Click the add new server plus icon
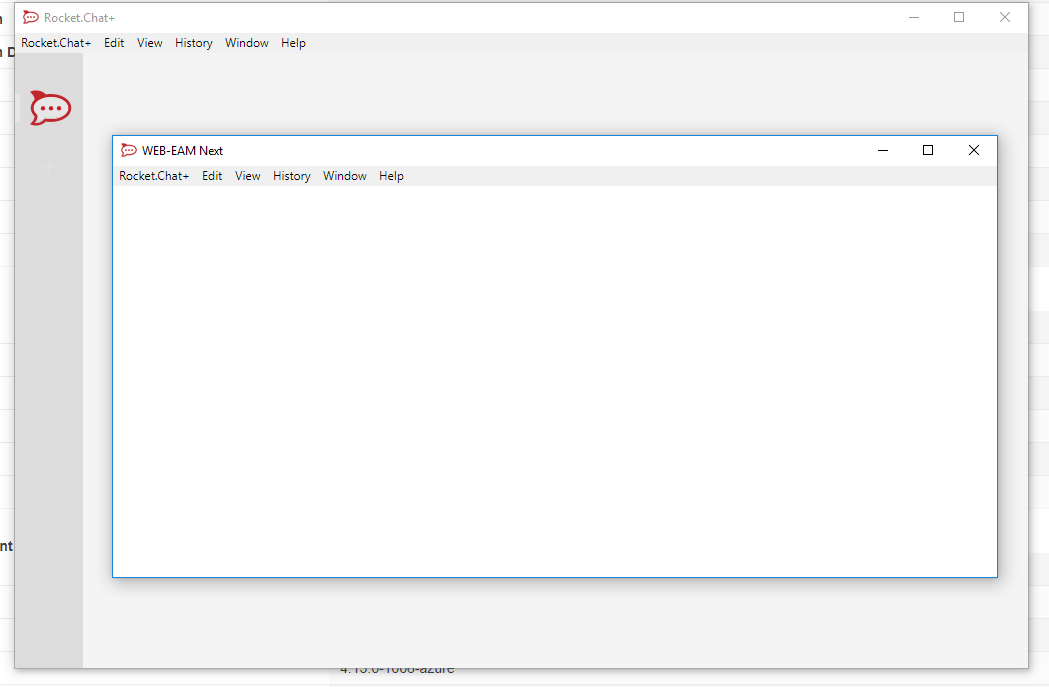This screenshot has height=687, width=1049. (x=49, y=166)
